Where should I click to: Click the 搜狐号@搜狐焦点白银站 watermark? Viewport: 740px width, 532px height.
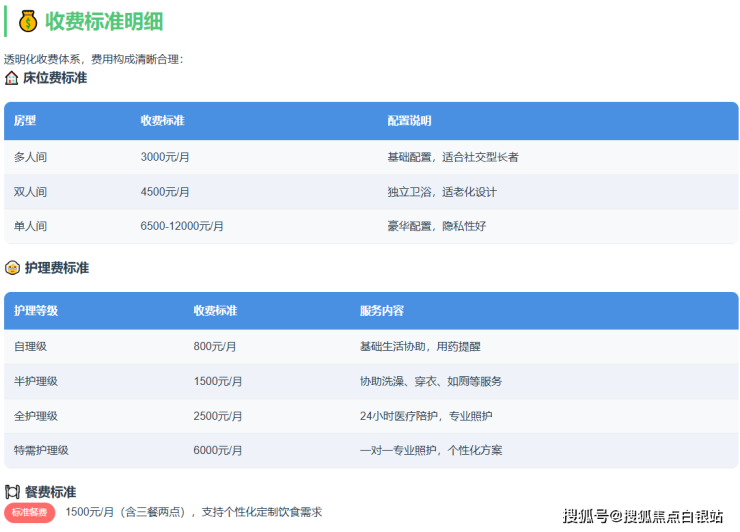click(x=642, y=516)
